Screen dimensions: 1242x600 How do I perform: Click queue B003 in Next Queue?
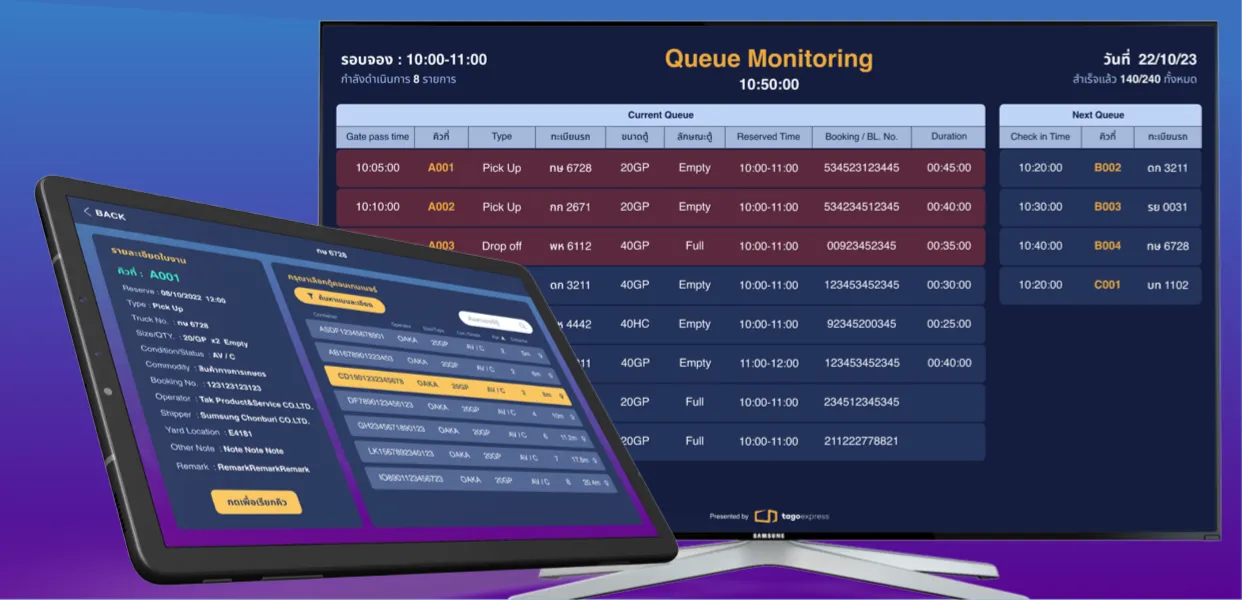click(x=1107, y=207)
